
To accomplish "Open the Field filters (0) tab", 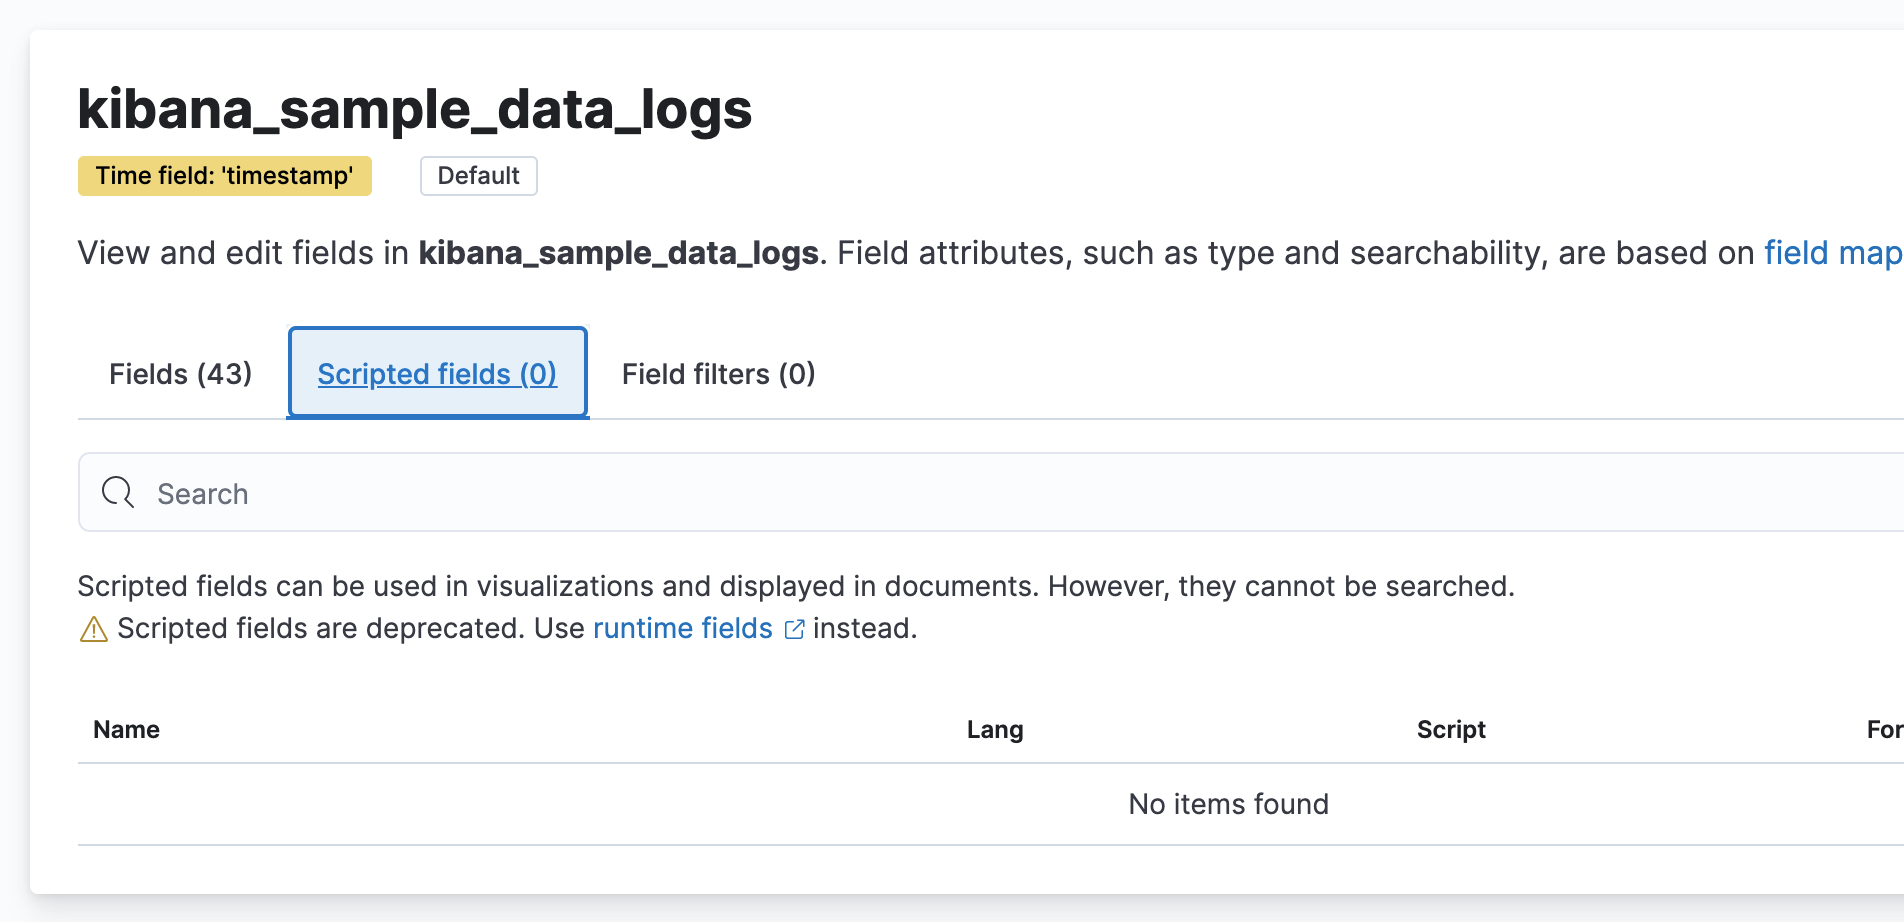I will [718, 374].
